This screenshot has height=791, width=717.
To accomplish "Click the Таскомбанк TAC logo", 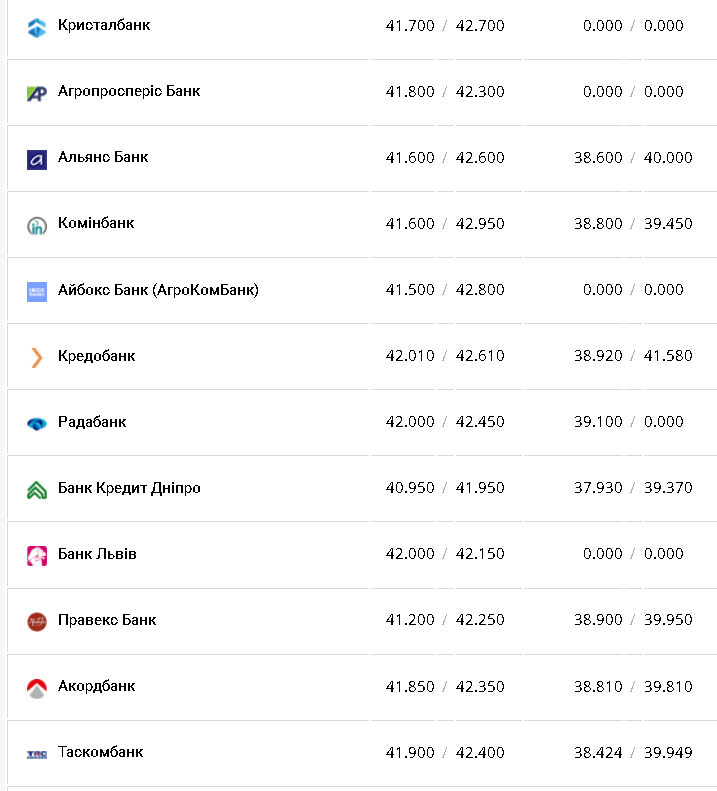I will 37,753.
